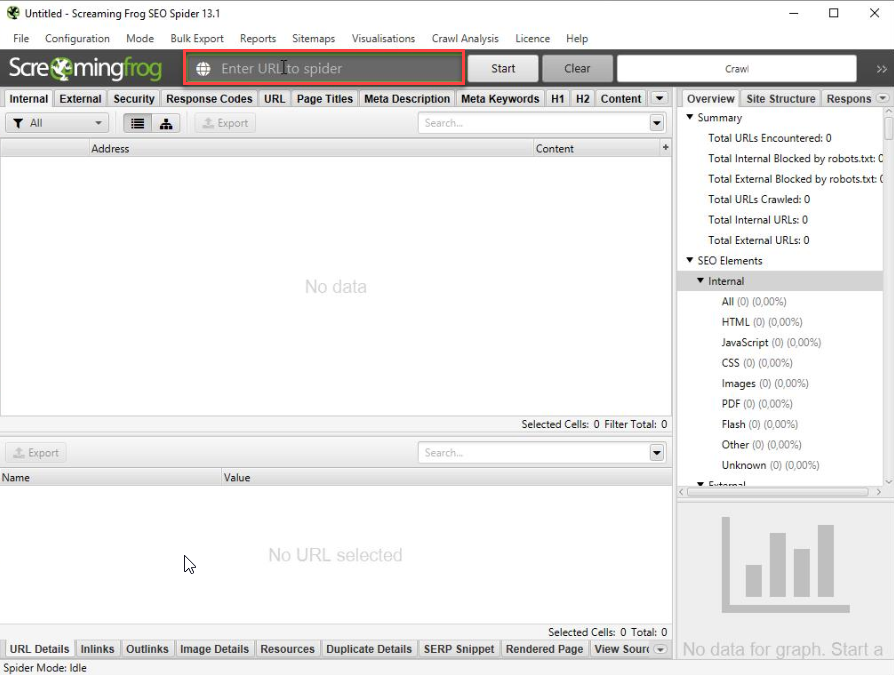Image resolution: width=894 pixels, height=675 pixels.
Task: Click the upper Export button
Action: pyautogui.click(x=225, y=123)
